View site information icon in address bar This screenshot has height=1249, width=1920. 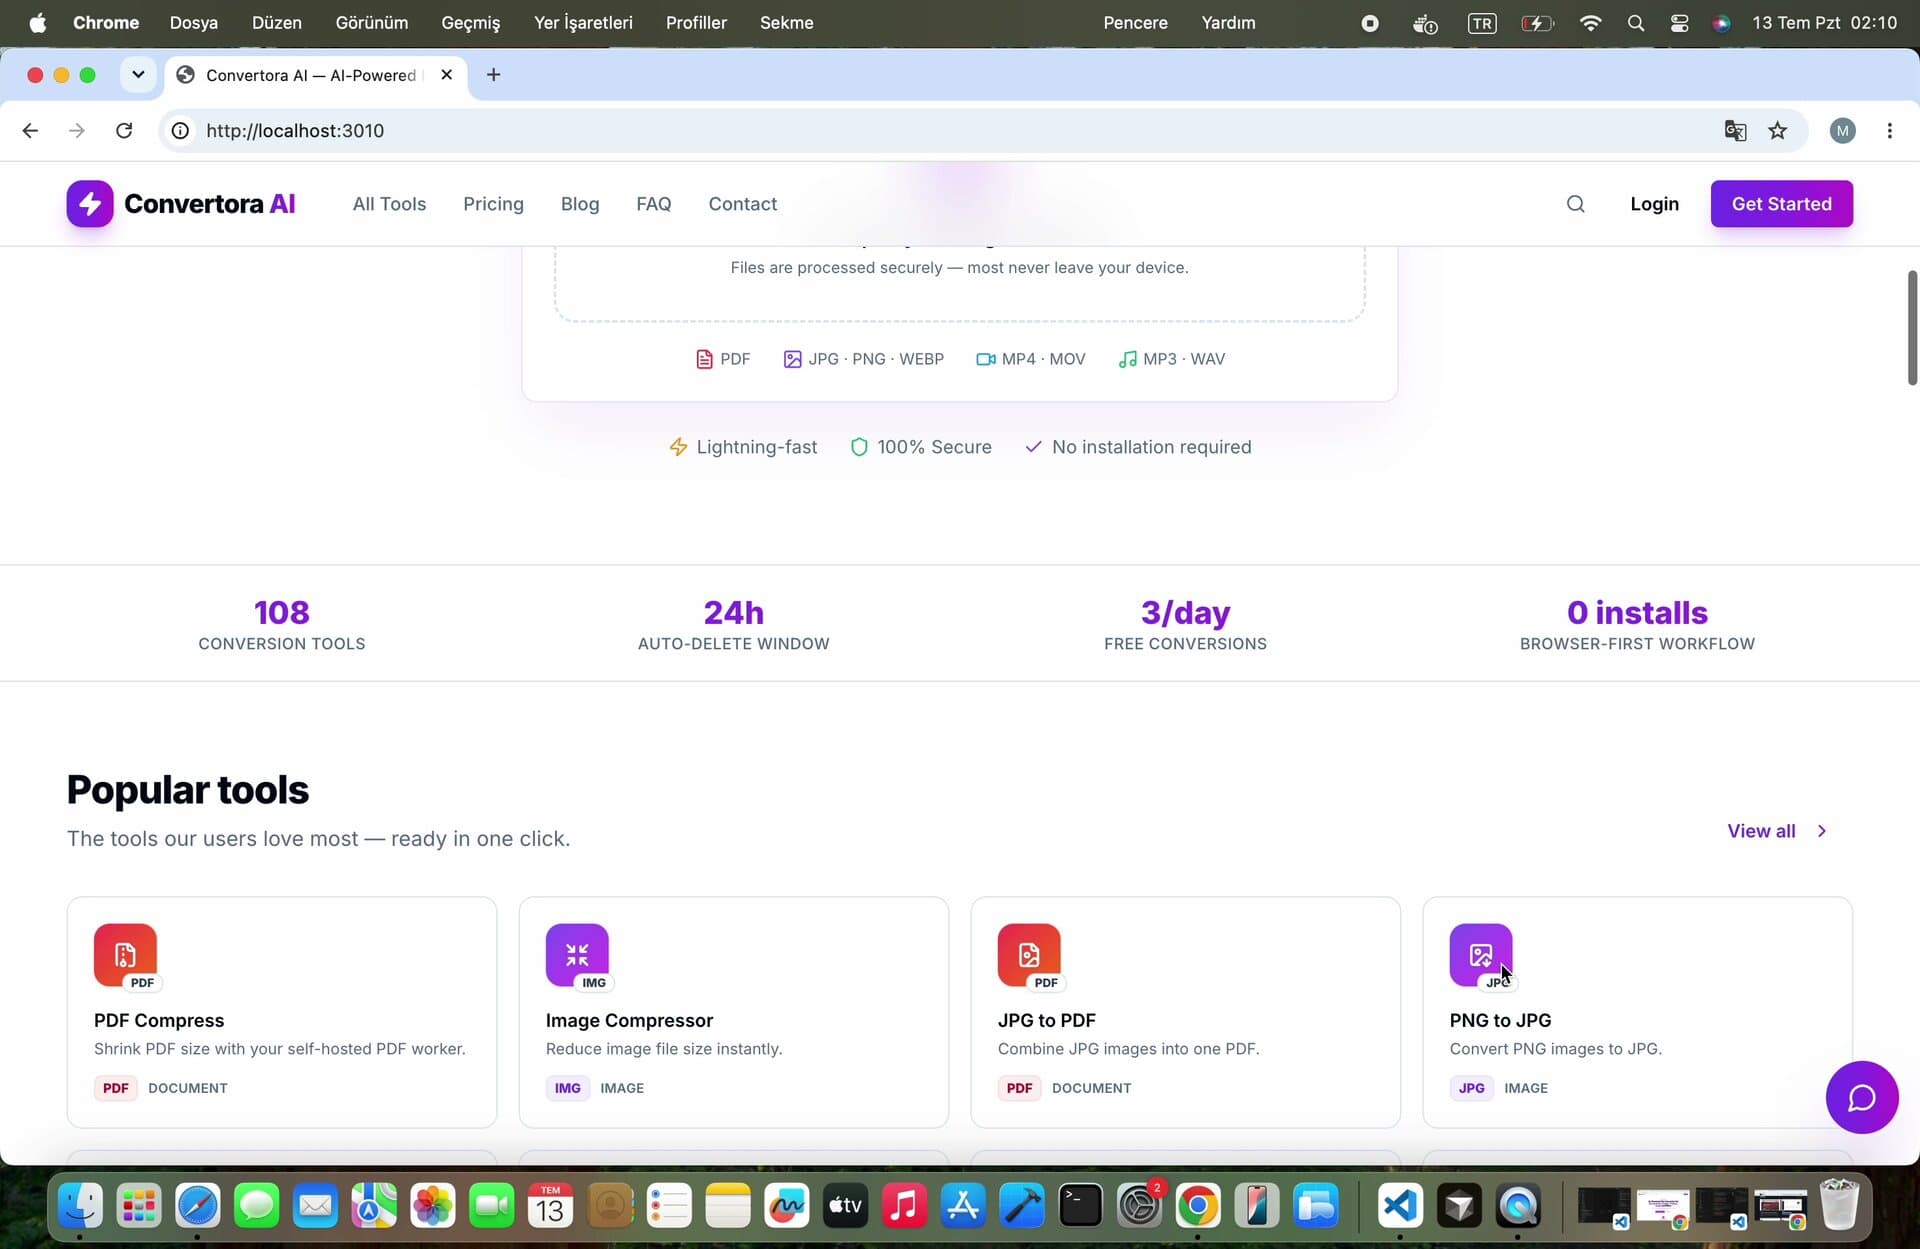coord(180,131)
